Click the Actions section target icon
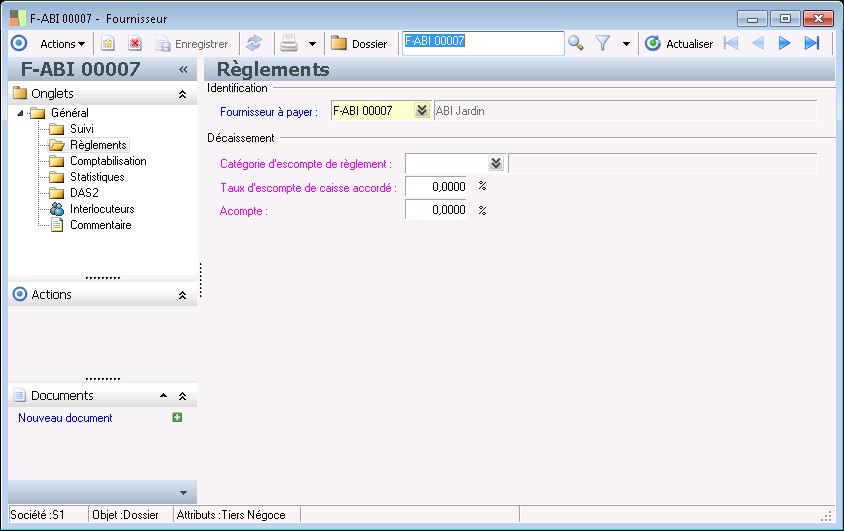This screenshot has height=531, width=844. pos(20,294)
